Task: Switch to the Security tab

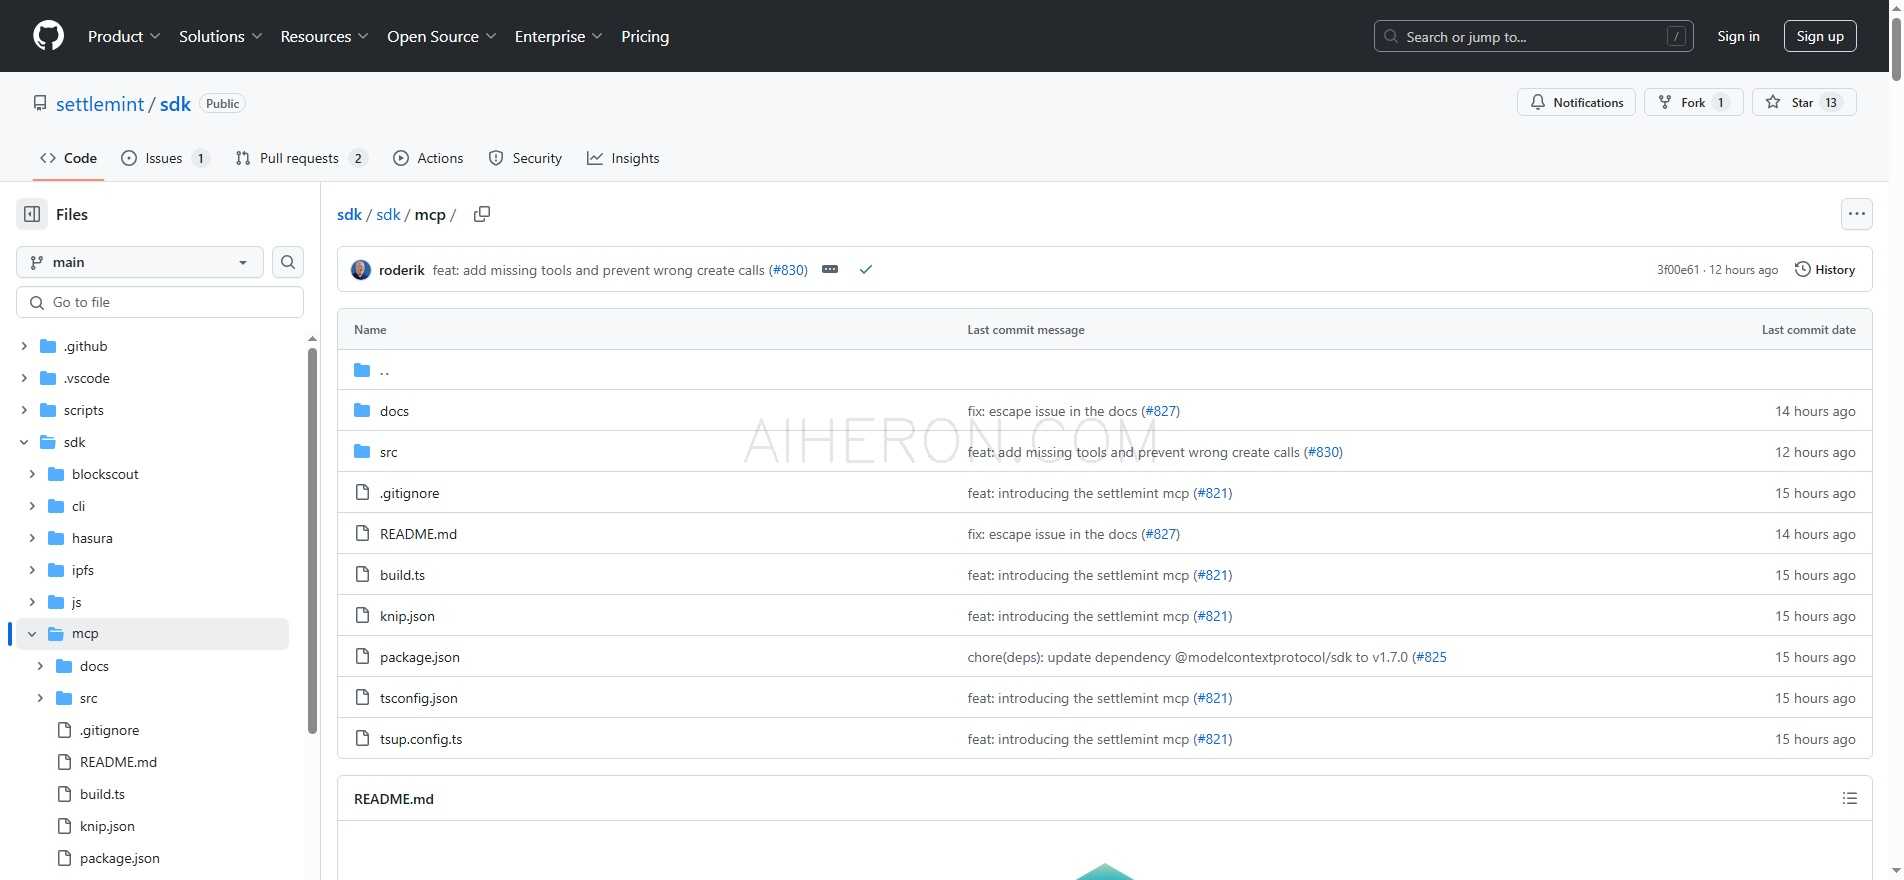Action: (525, 158)
